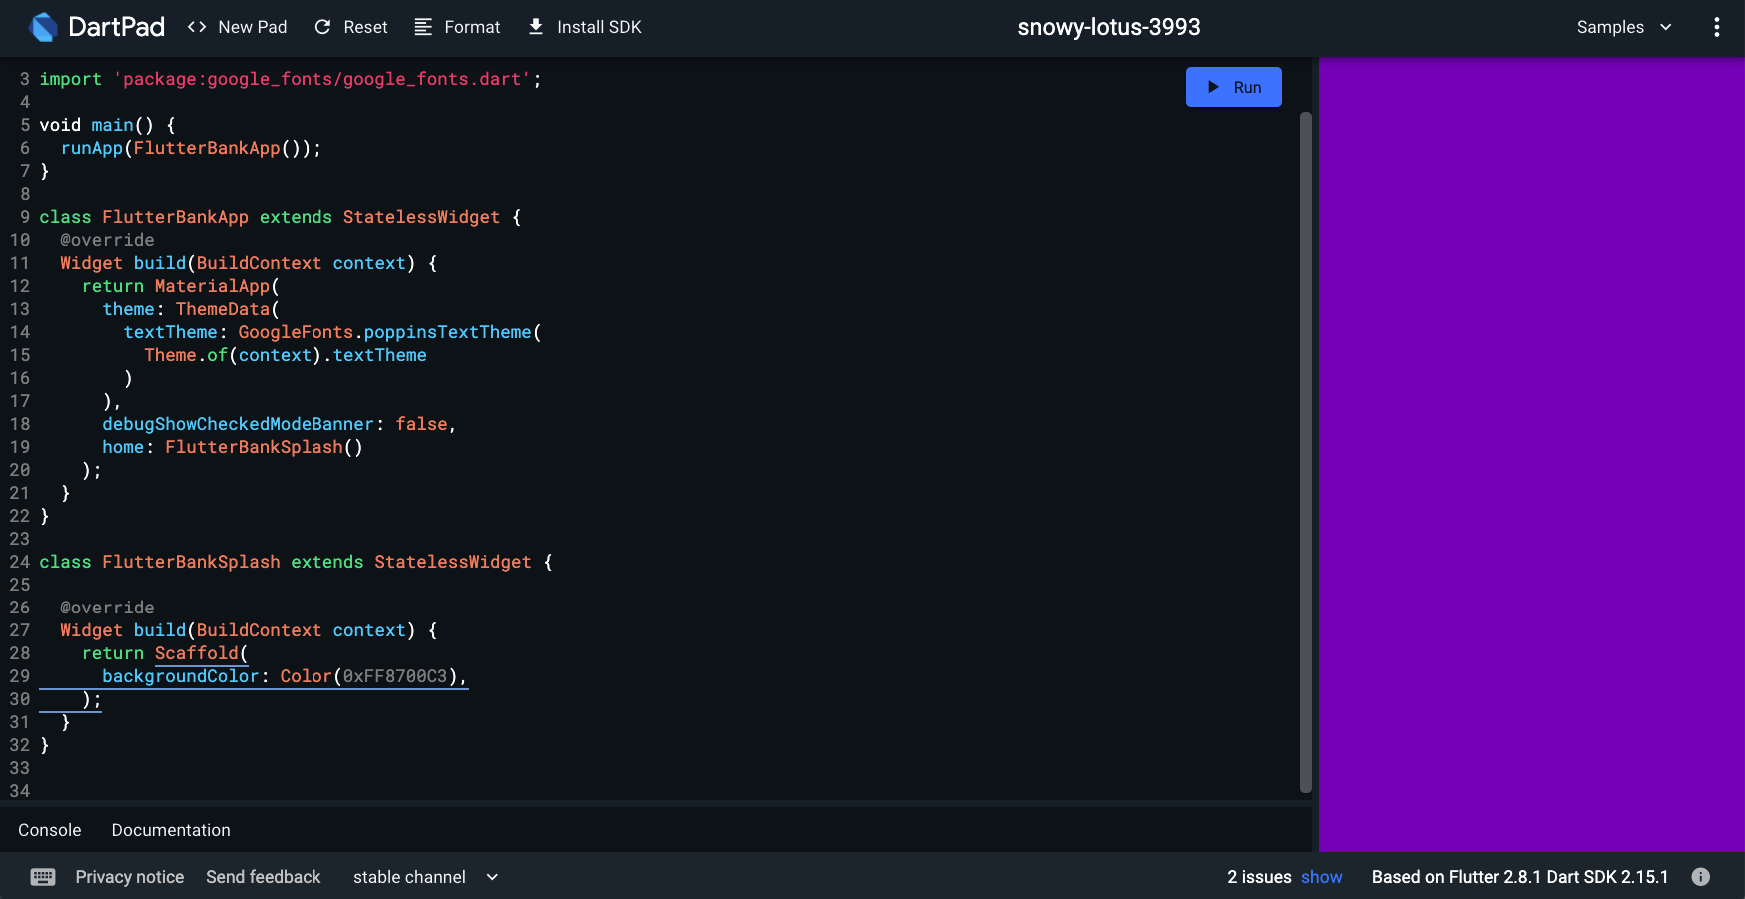Click the underlined 'Scaffold(' token
Screen dimensions: 1745x899
[201, 653]
